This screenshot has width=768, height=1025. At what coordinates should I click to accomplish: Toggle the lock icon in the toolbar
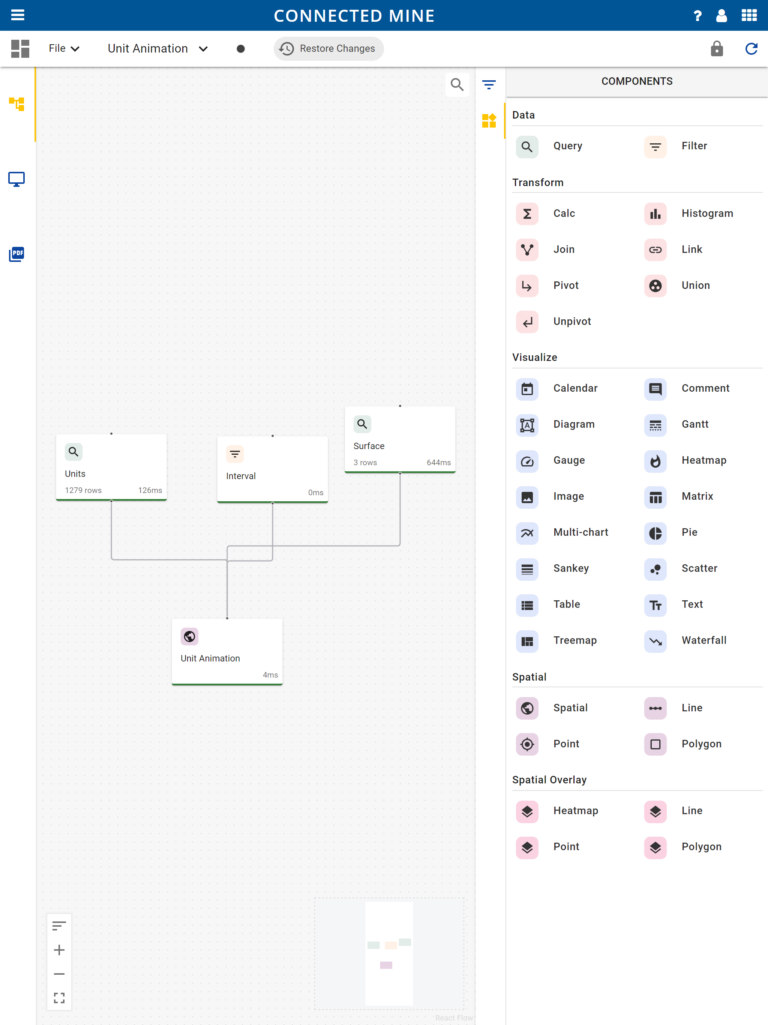click(716, 47)
